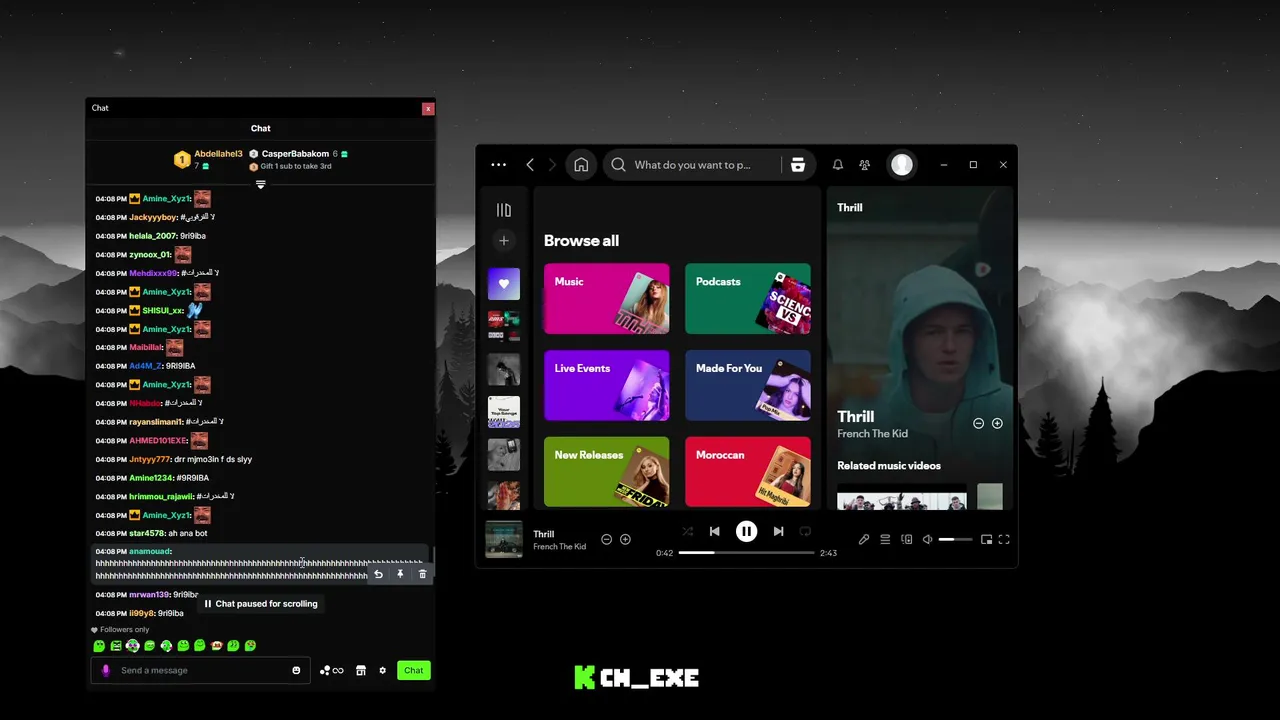Add track to playlist in player bar
The width and height of the screenshot is (1280, 720).
coord(625,540)
